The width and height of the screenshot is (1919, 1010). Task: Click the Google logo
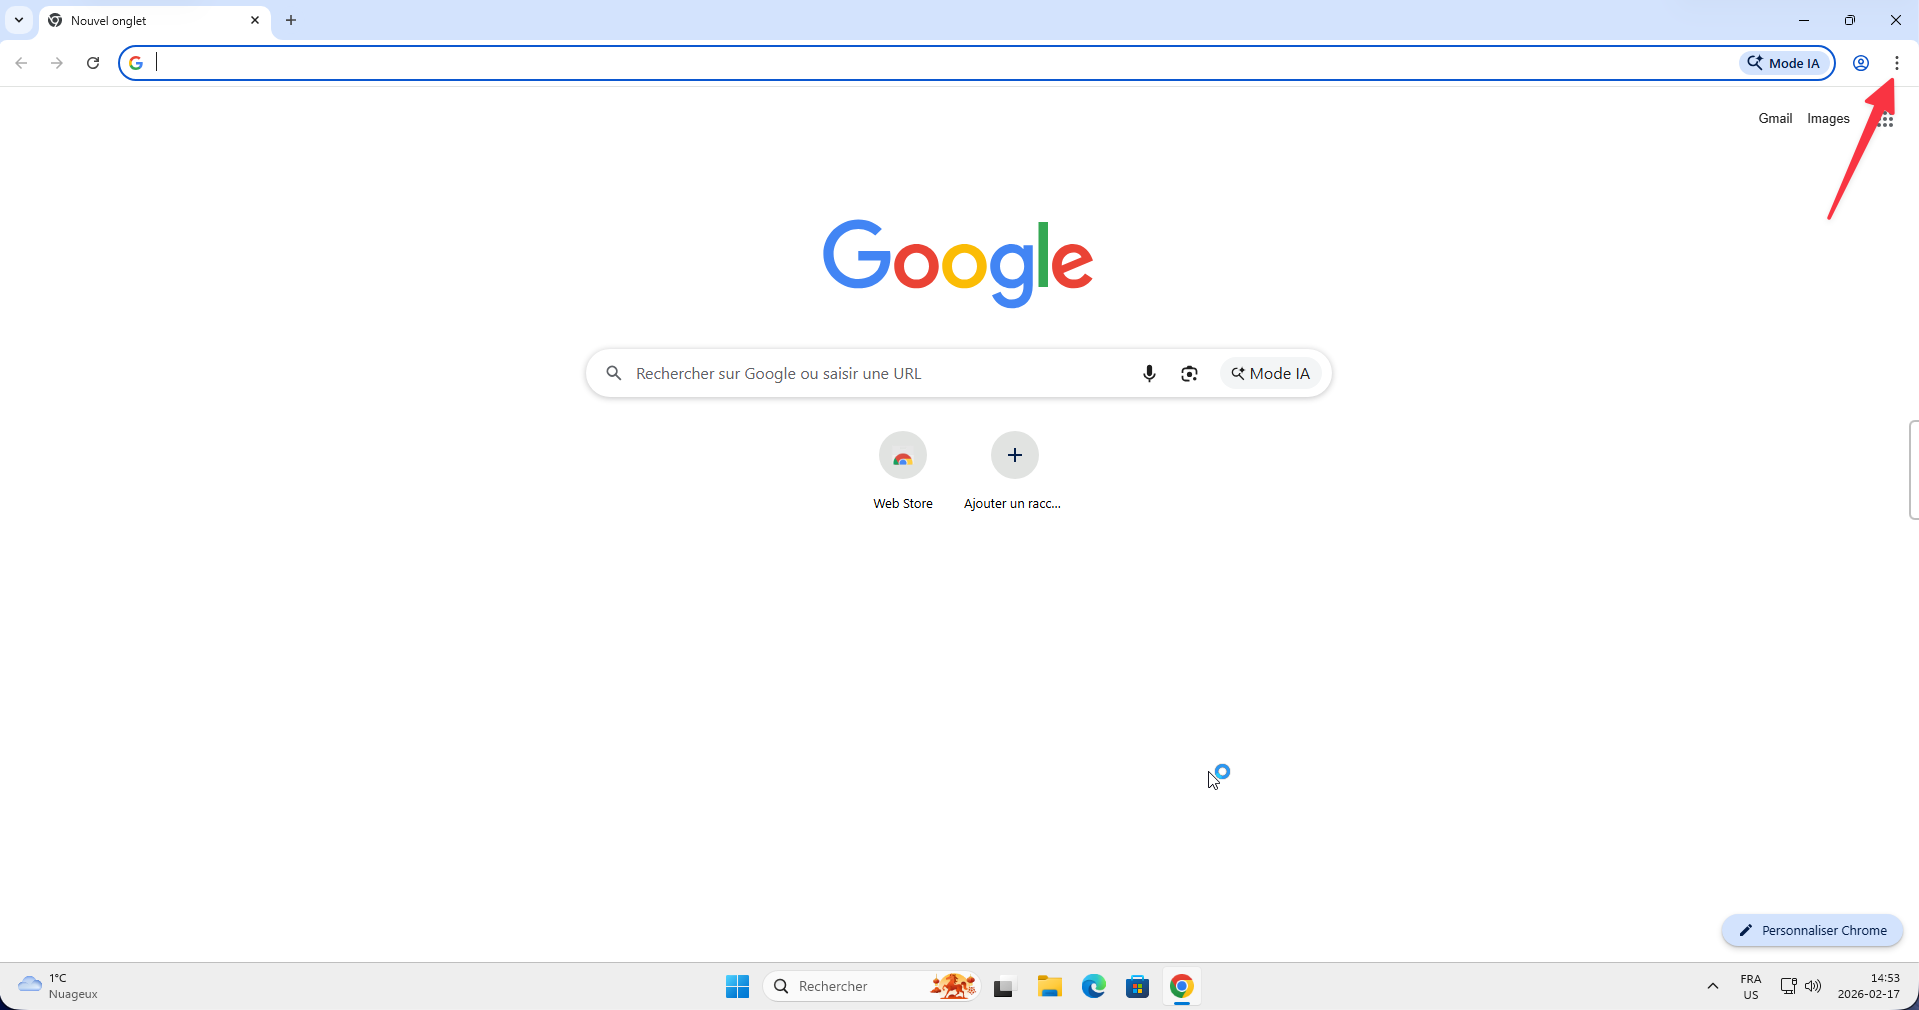[958, 263]
